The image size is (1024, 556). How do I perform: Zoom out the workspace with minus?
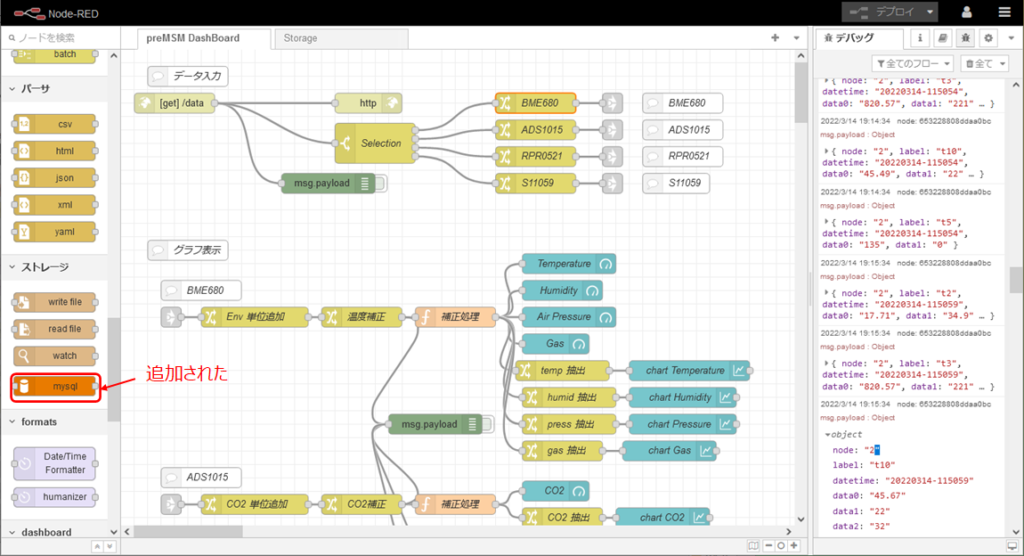(769, 546)
